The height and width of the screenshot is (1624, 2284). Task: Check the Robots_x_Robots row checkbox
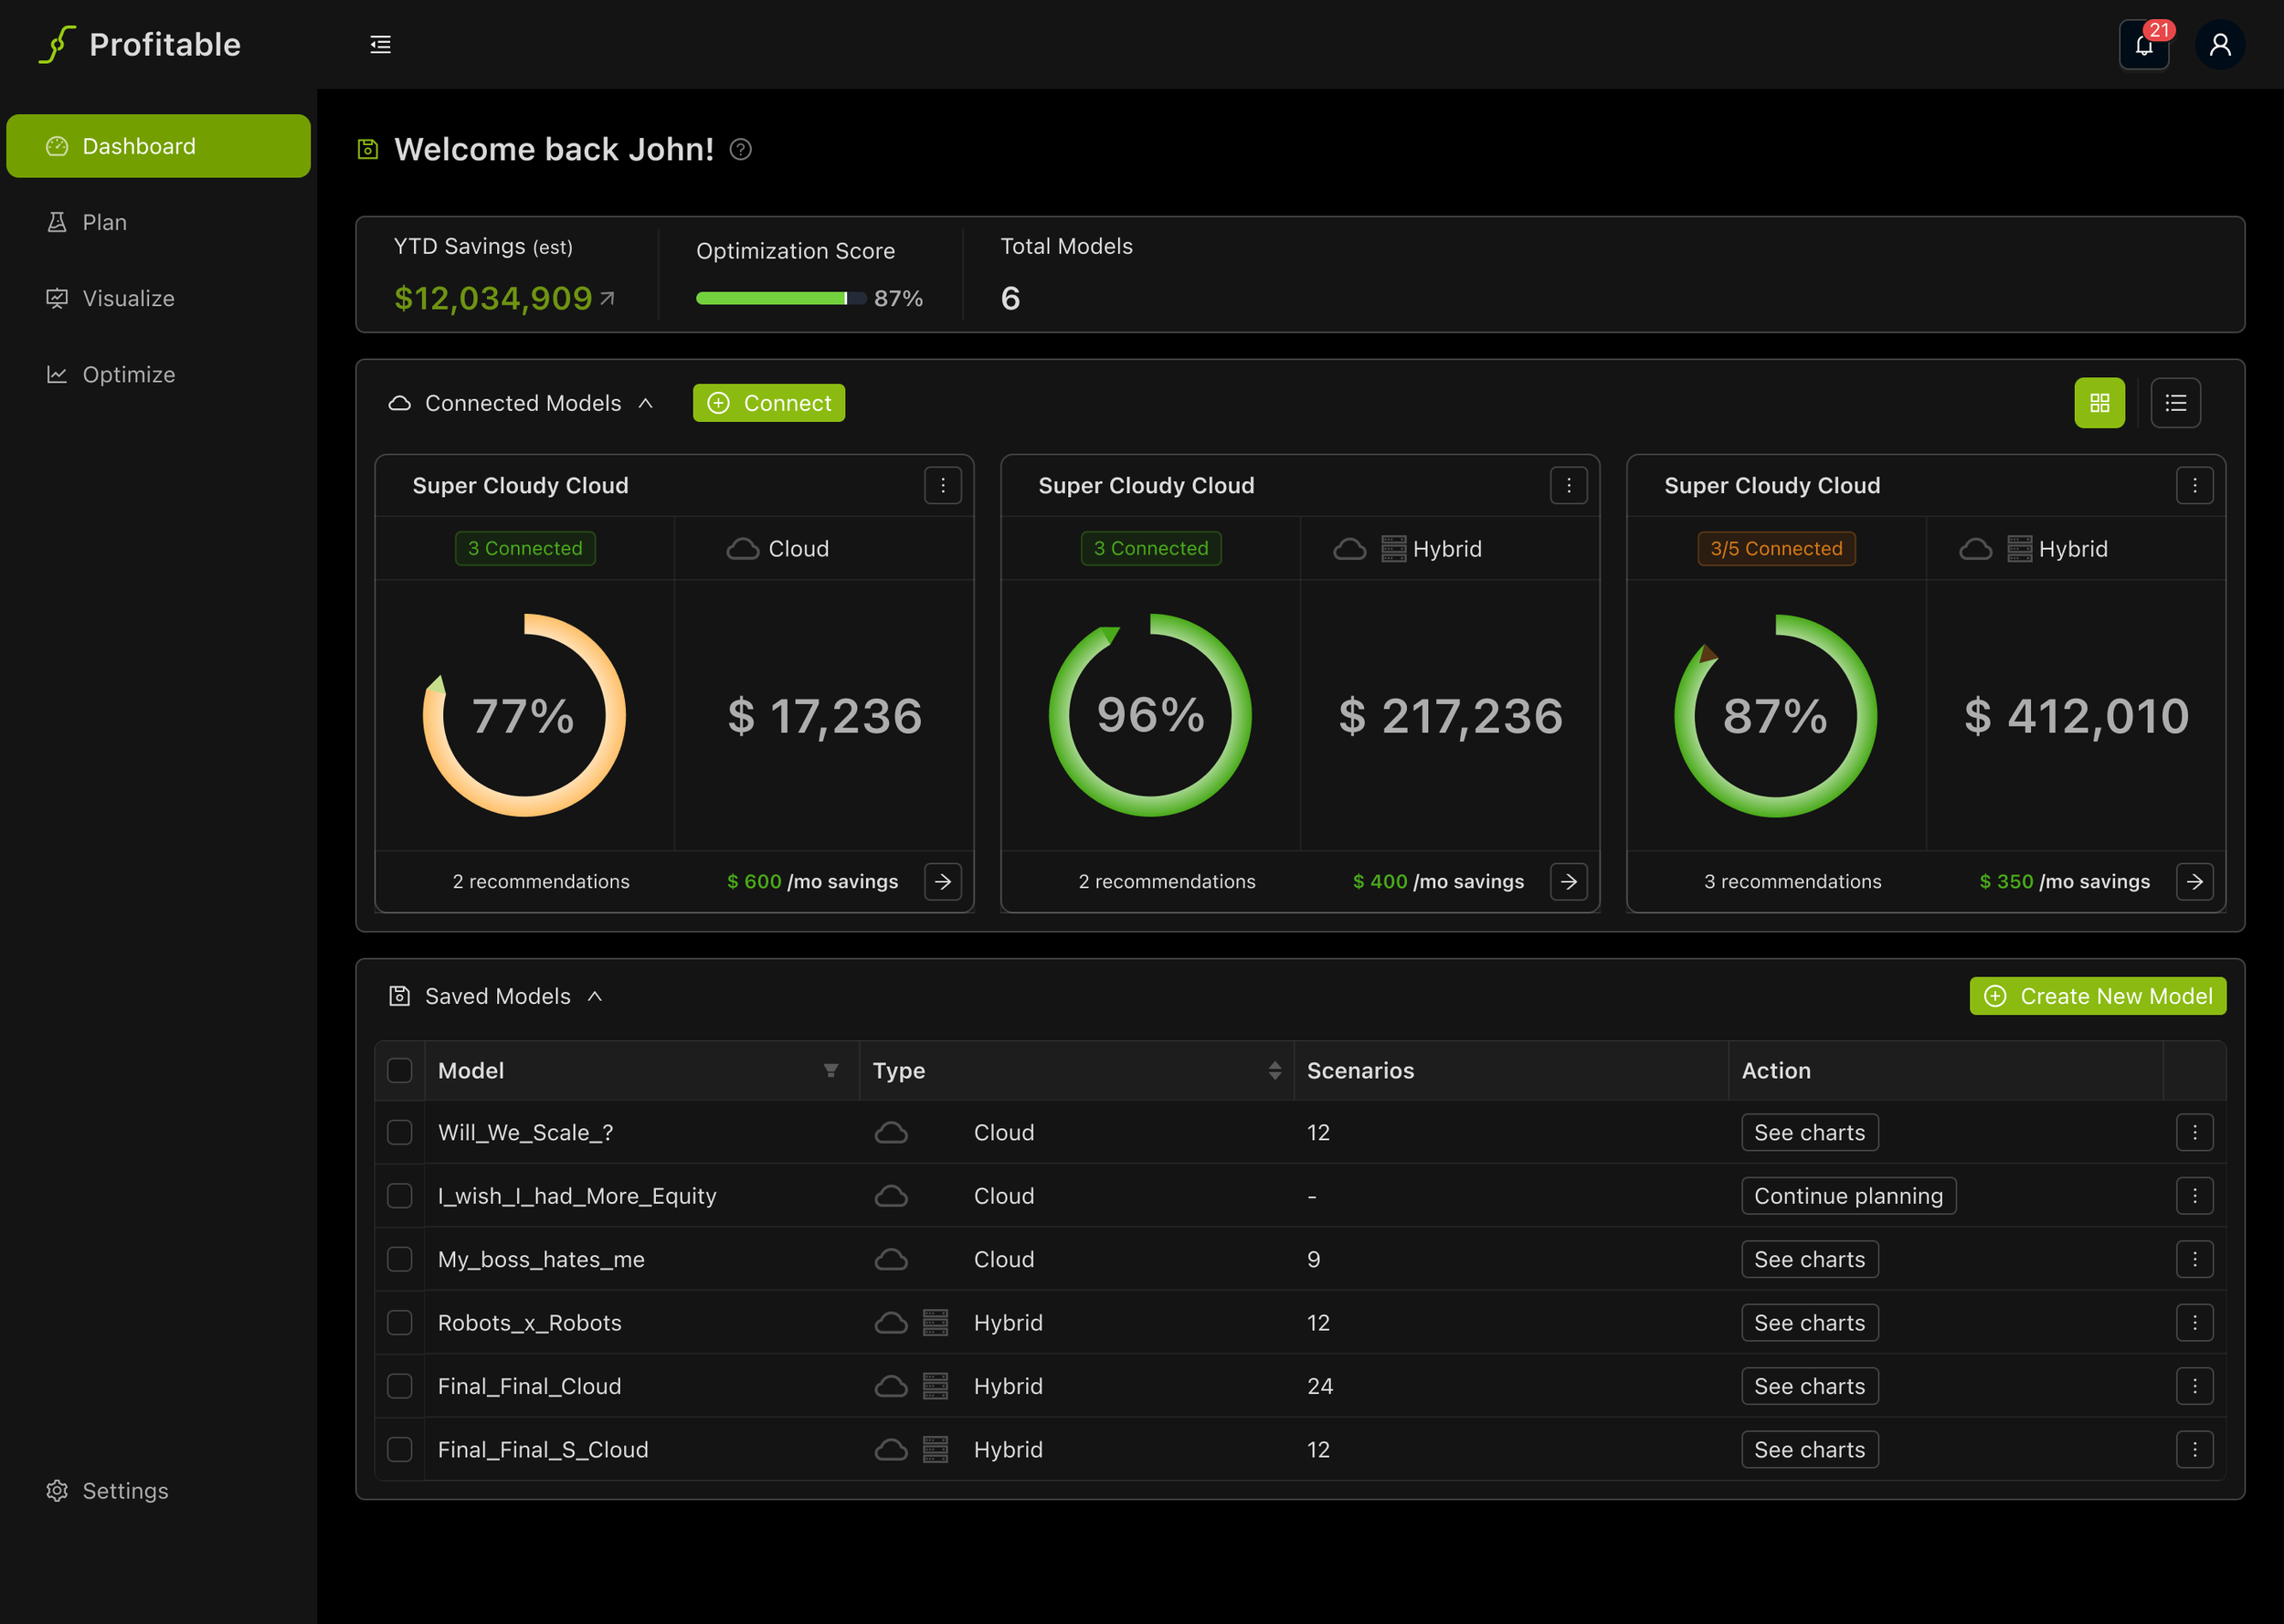(400, 1322)
